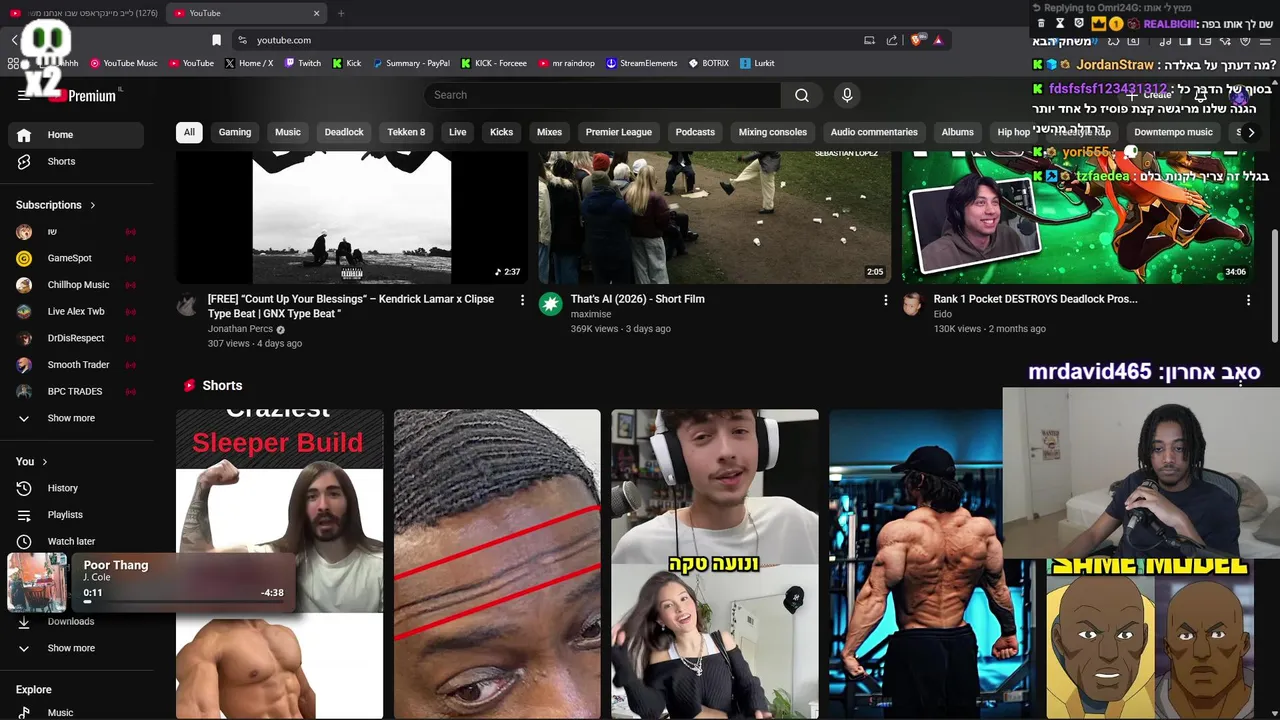The image size is (1280, 720).
Task: Open the StreamElements bookmark
Action: 641,63
